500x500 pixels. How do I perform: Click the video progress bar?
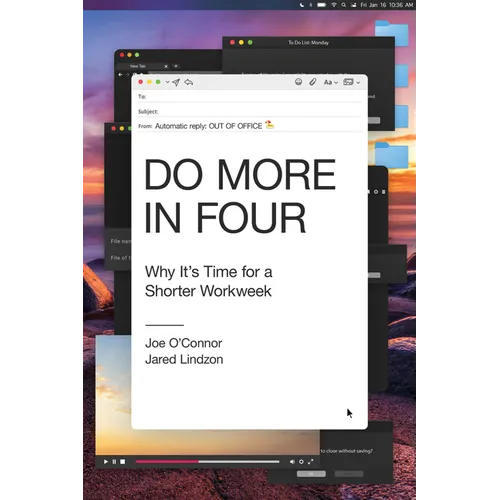click(207, 462)
